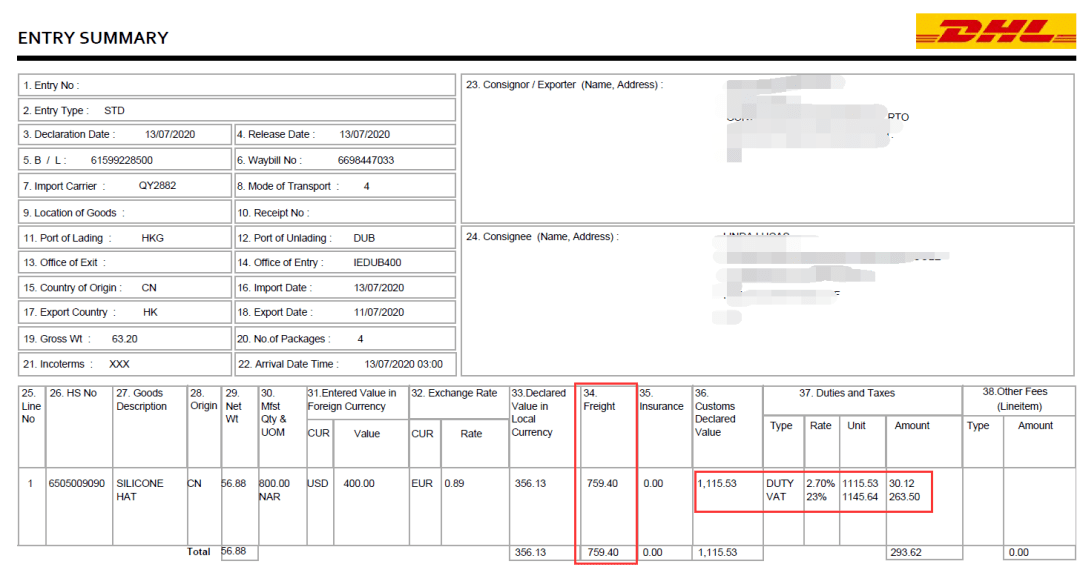Click the ENTRY SUMMARY heading
This screenshot has width=1080, height=567.
(x=93, y=38)
